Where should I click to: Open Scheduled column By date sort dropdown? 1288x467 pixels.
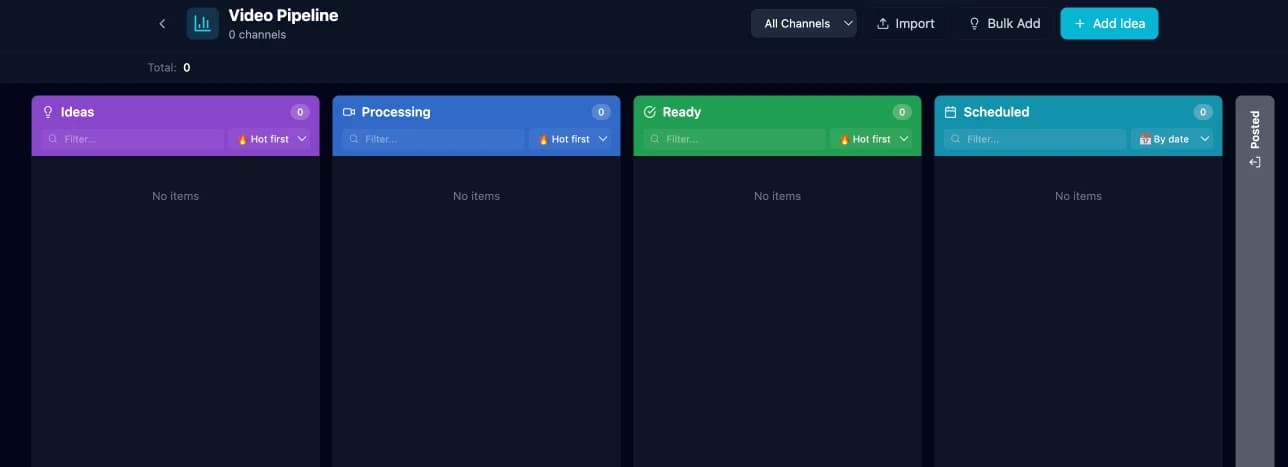tap(1173, 139)
